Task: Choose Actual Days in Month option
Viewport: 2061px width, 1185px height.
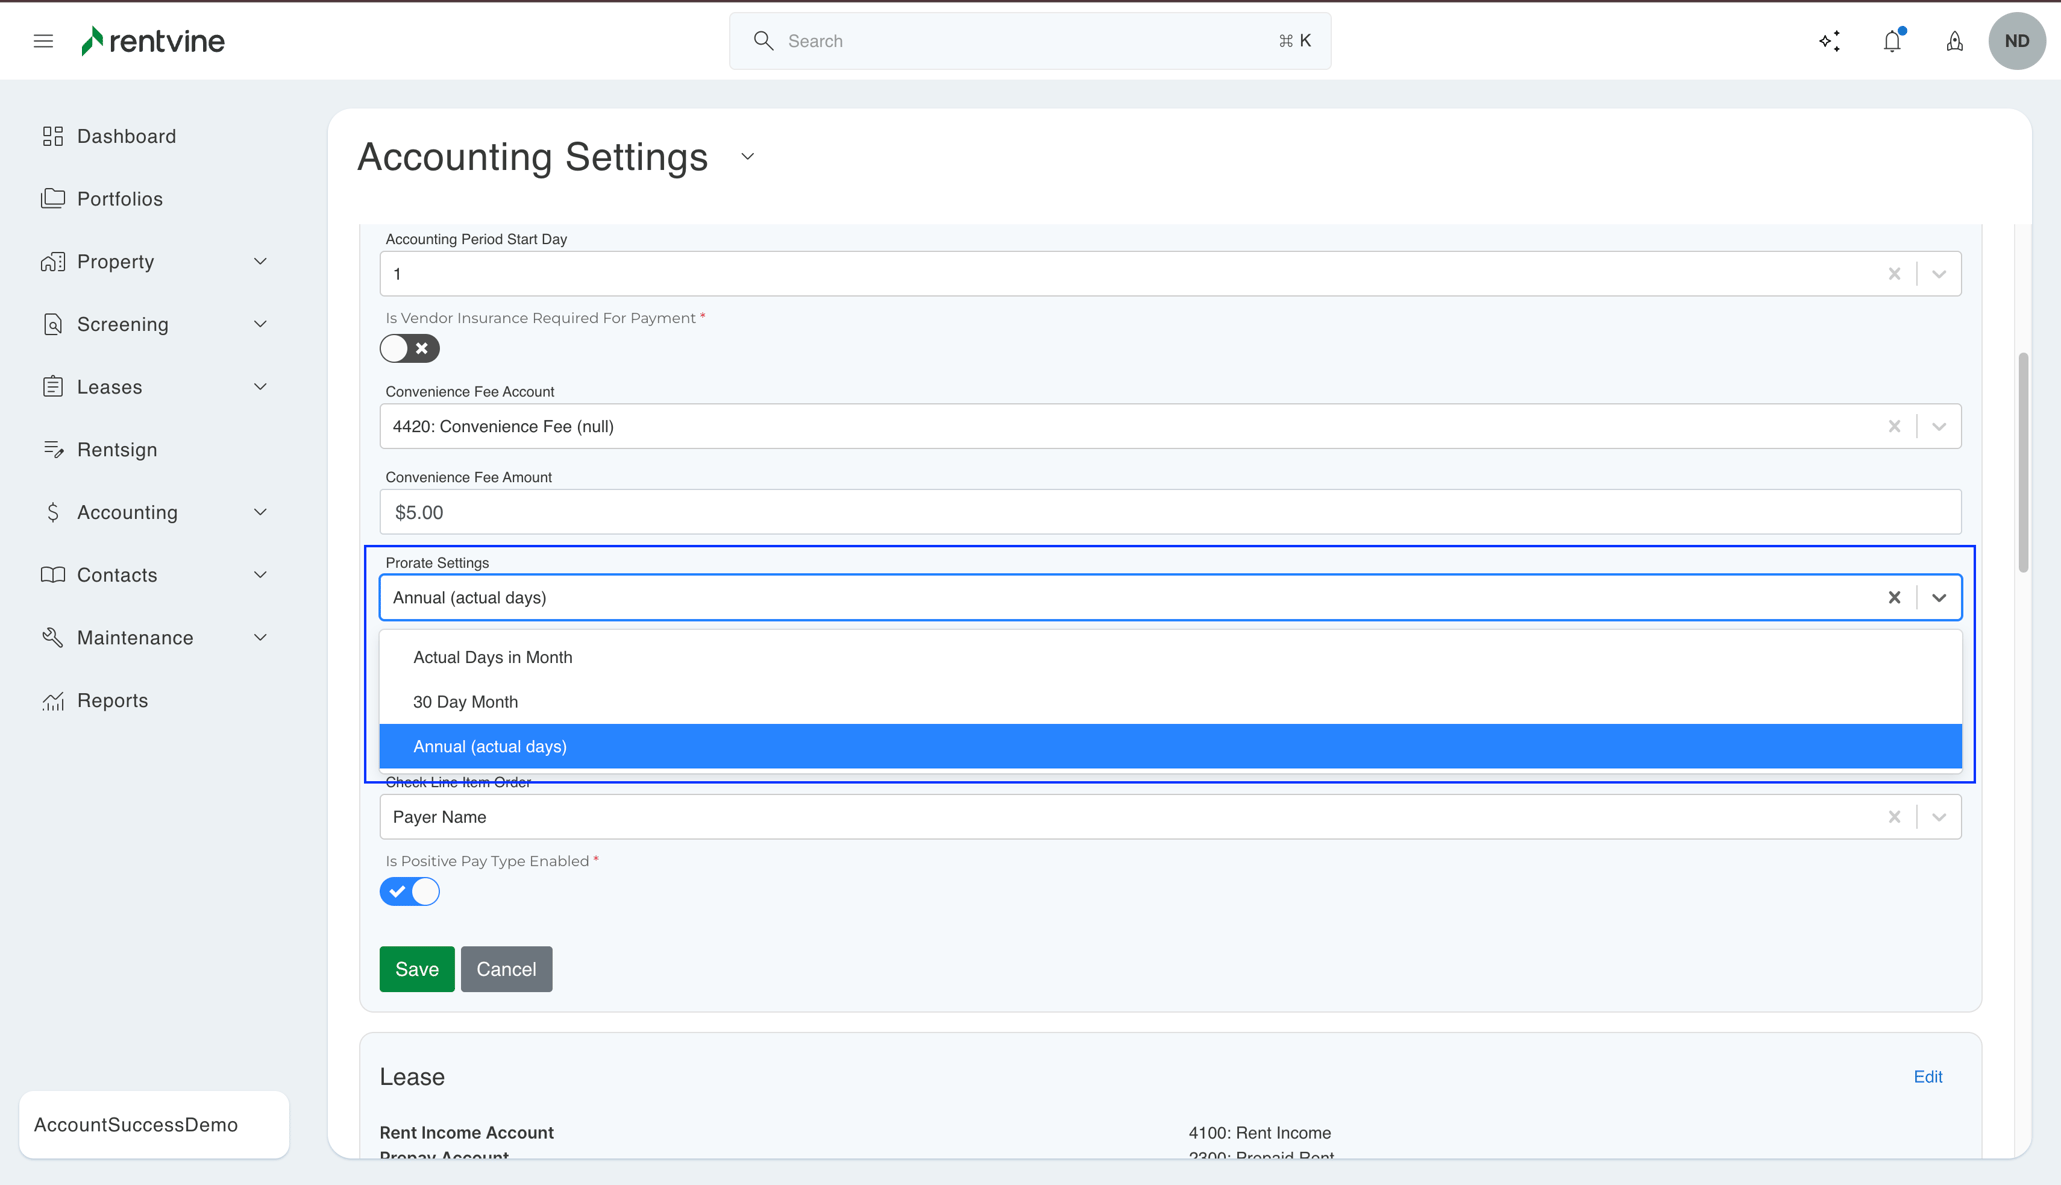Action: [x=492, y=657]
